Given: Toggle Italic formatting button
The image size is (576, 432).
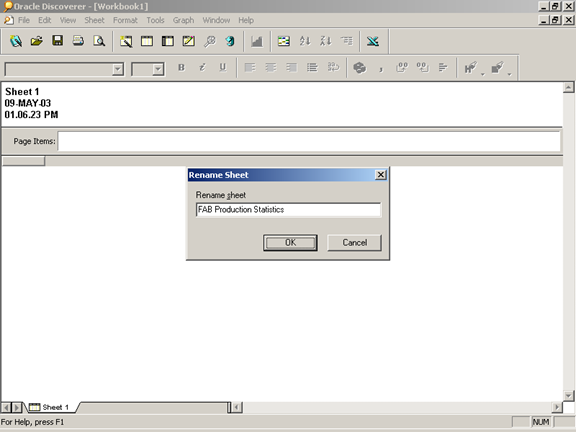Looking at the screenshot, I should pyautogui.click(x=202, y=68).
